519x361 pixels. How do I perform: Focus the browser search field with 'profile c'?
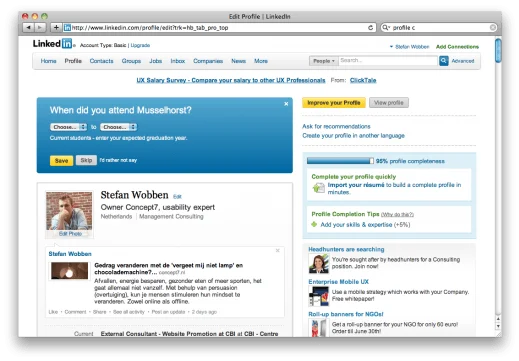(x=439, y=28)
